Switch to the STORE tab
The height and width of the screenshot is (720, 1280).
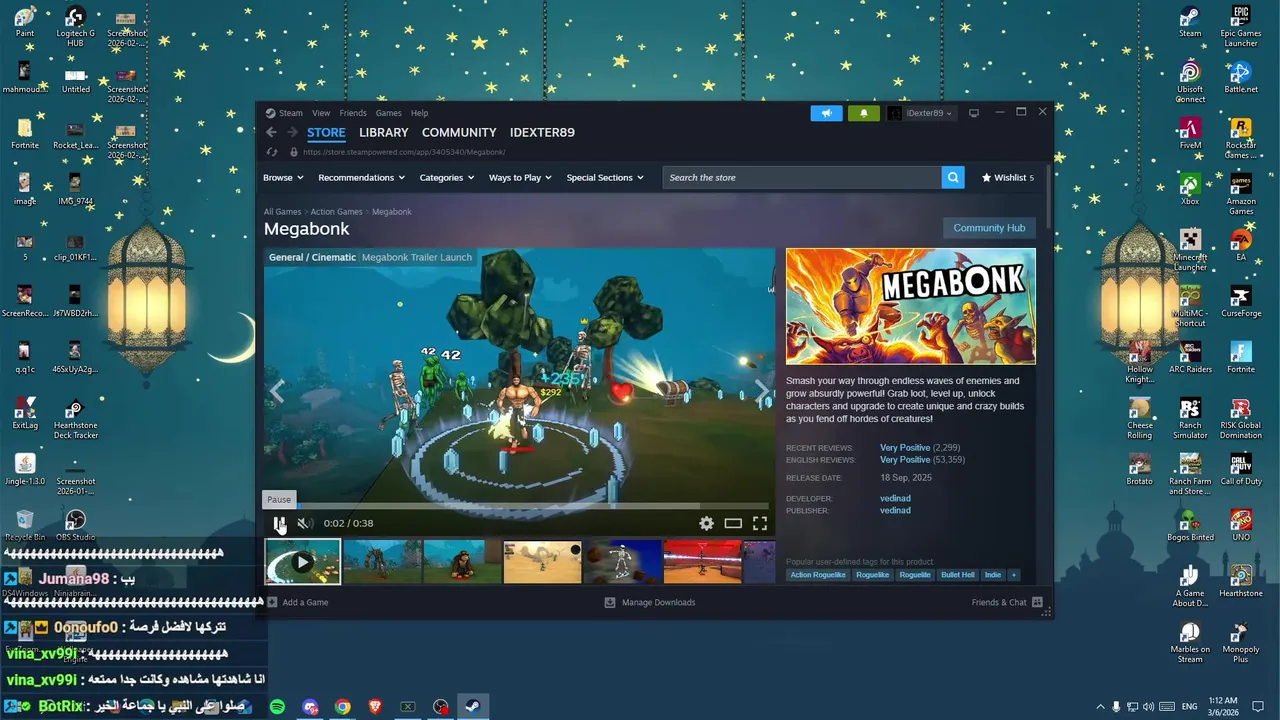(326, 132)
